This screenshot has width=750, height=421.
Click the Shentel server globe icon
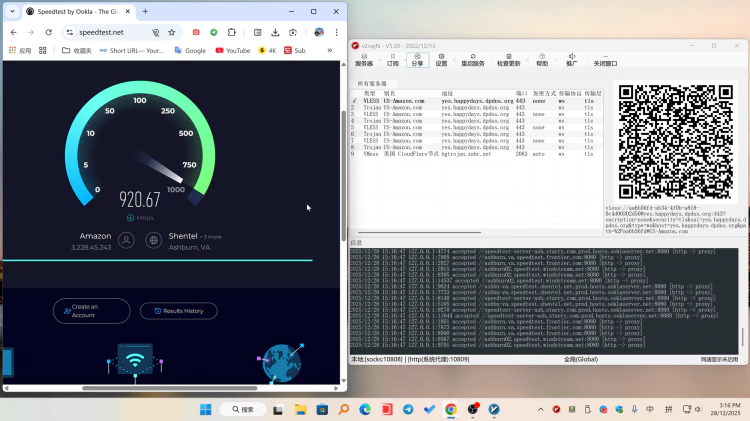click(x=154, y=240)
